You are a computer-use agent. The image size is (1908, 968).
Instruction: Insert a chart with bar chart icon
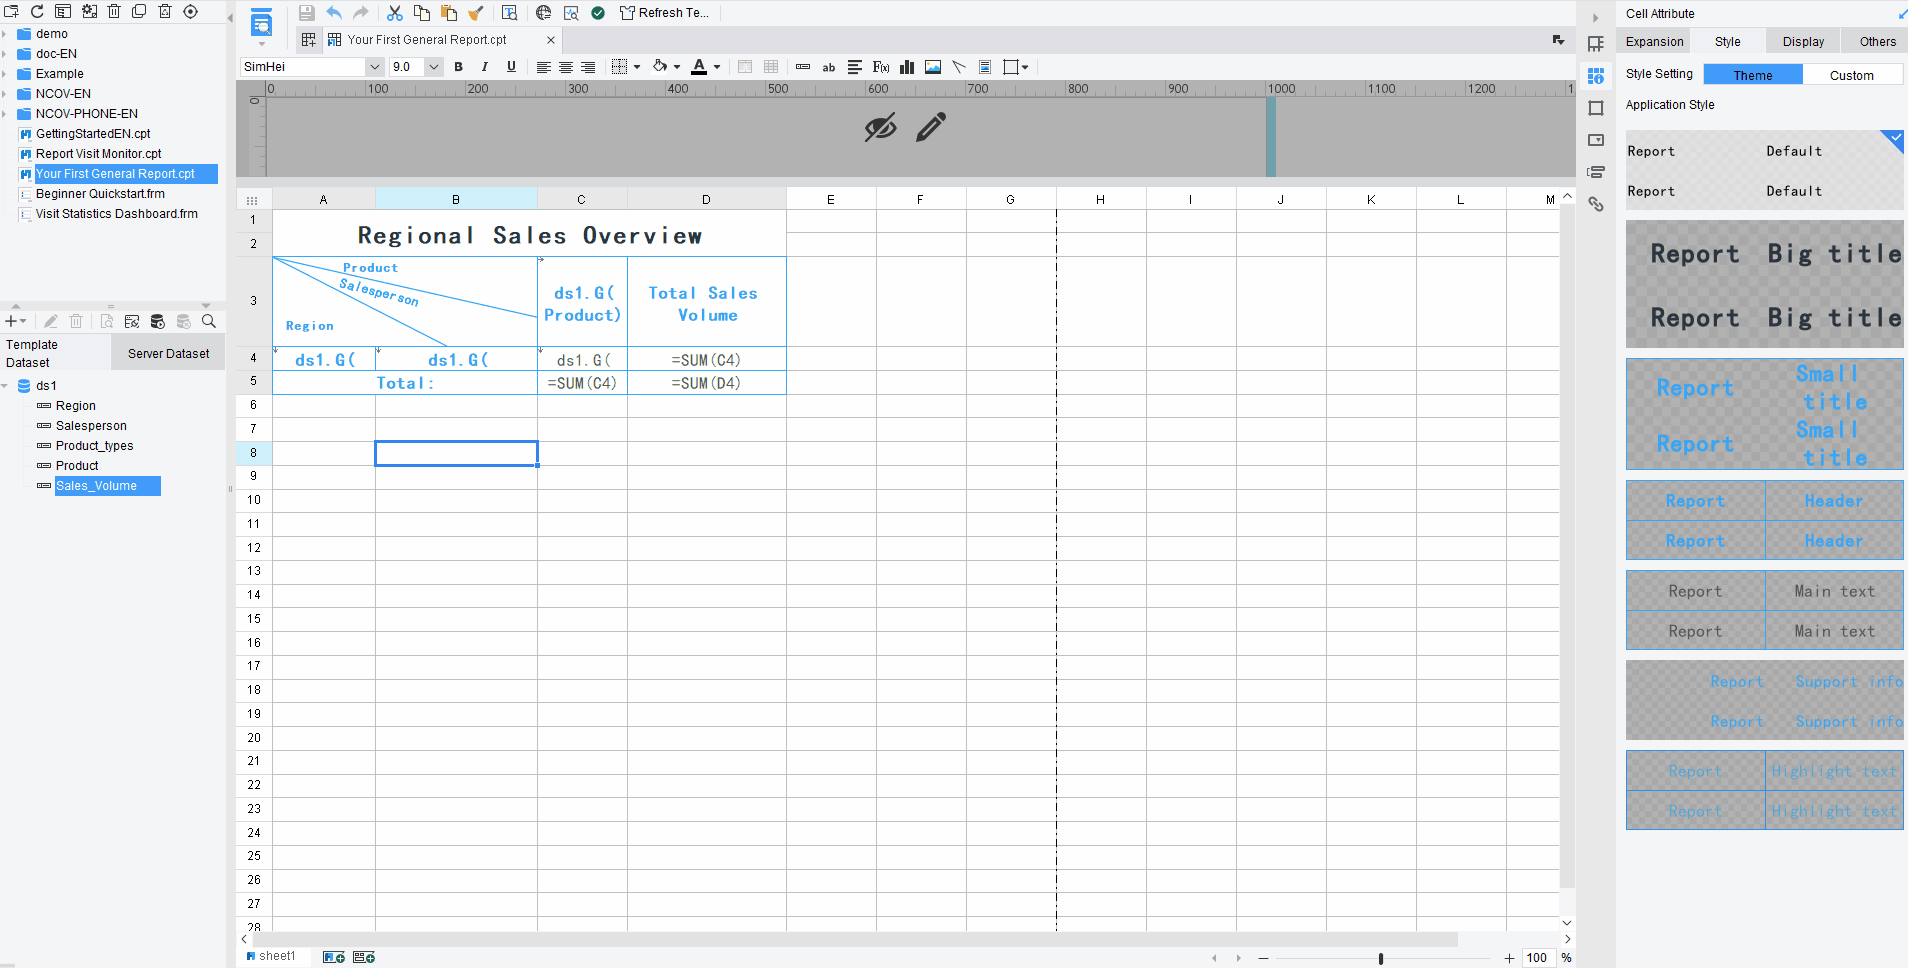(907, 67)
